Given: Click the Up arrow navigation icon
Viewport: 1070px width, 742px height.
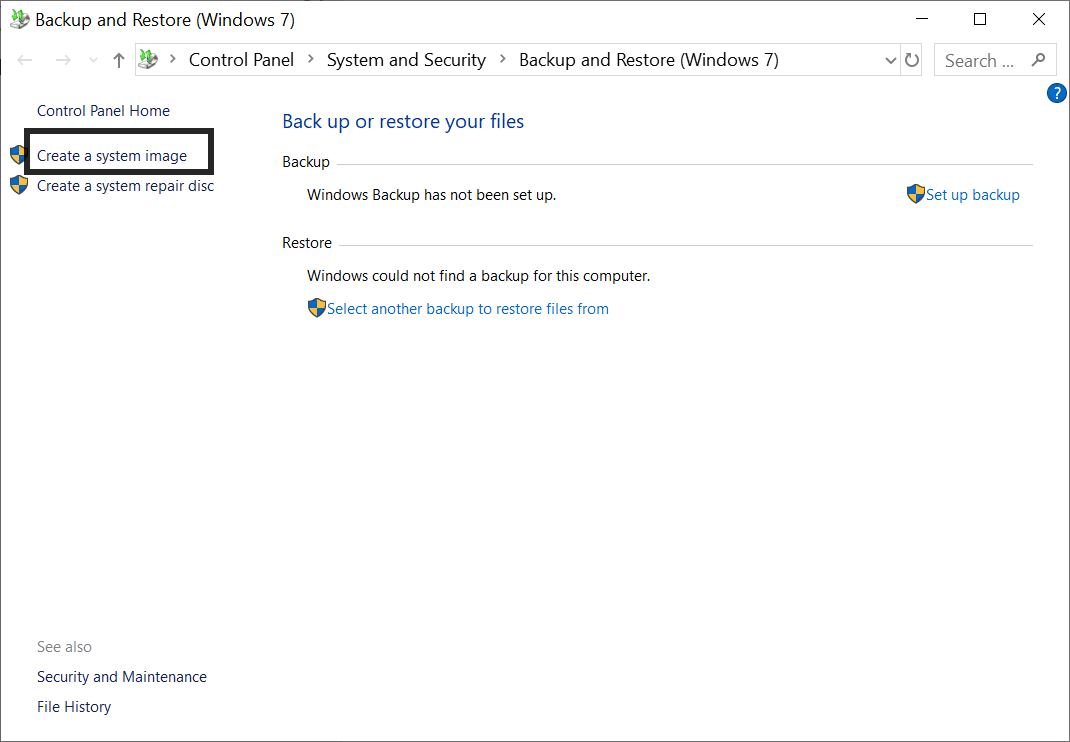Looking at the screenshot, I should (118, 60).
